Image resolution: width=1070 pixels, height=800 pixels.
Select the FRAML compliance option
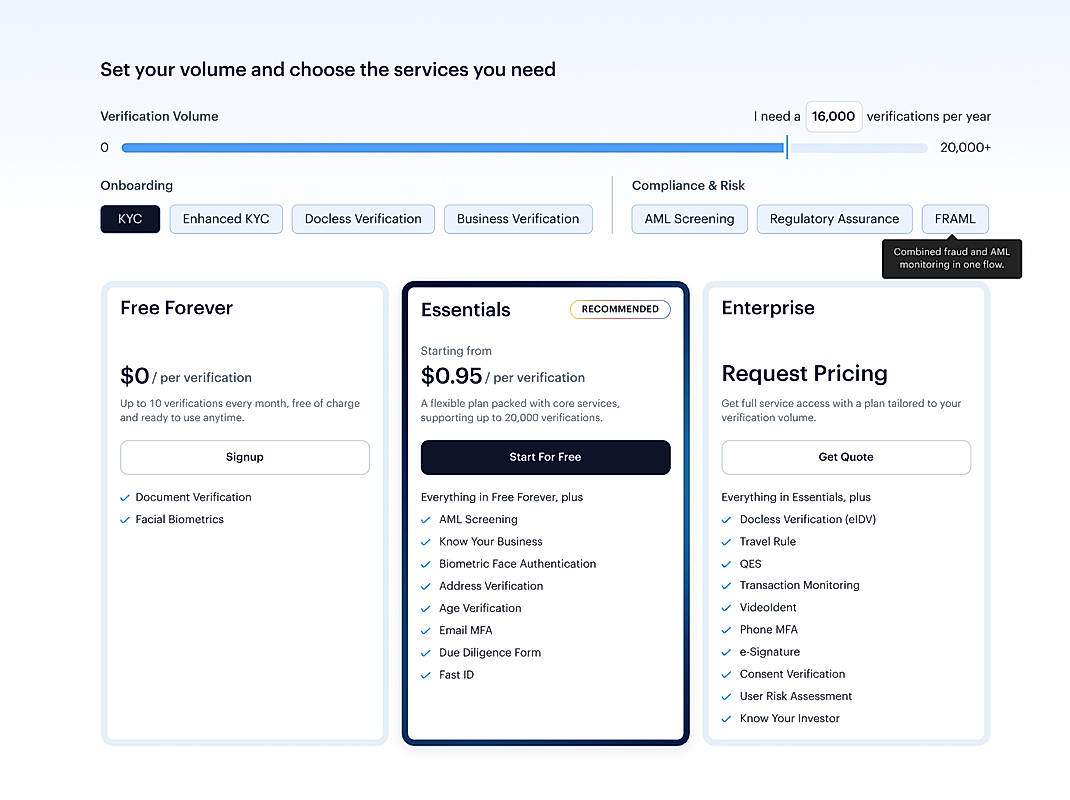[955, 219]
